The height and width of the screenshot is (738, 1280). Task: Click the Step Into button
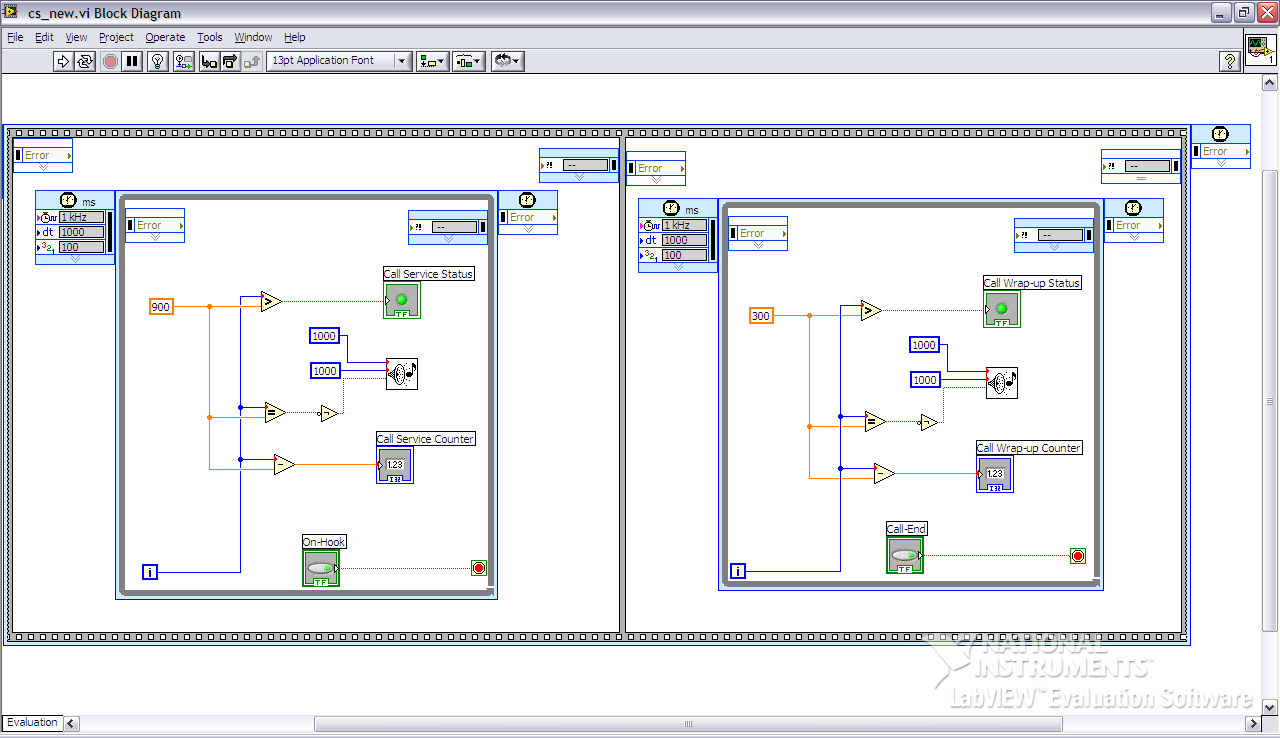coord(208,61)
